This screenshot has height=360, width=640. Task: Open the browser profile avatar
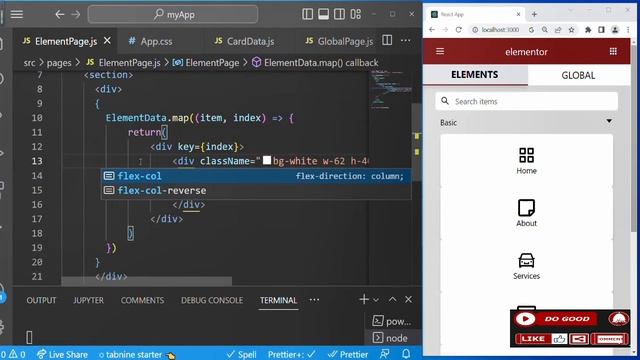pos(615,30)
